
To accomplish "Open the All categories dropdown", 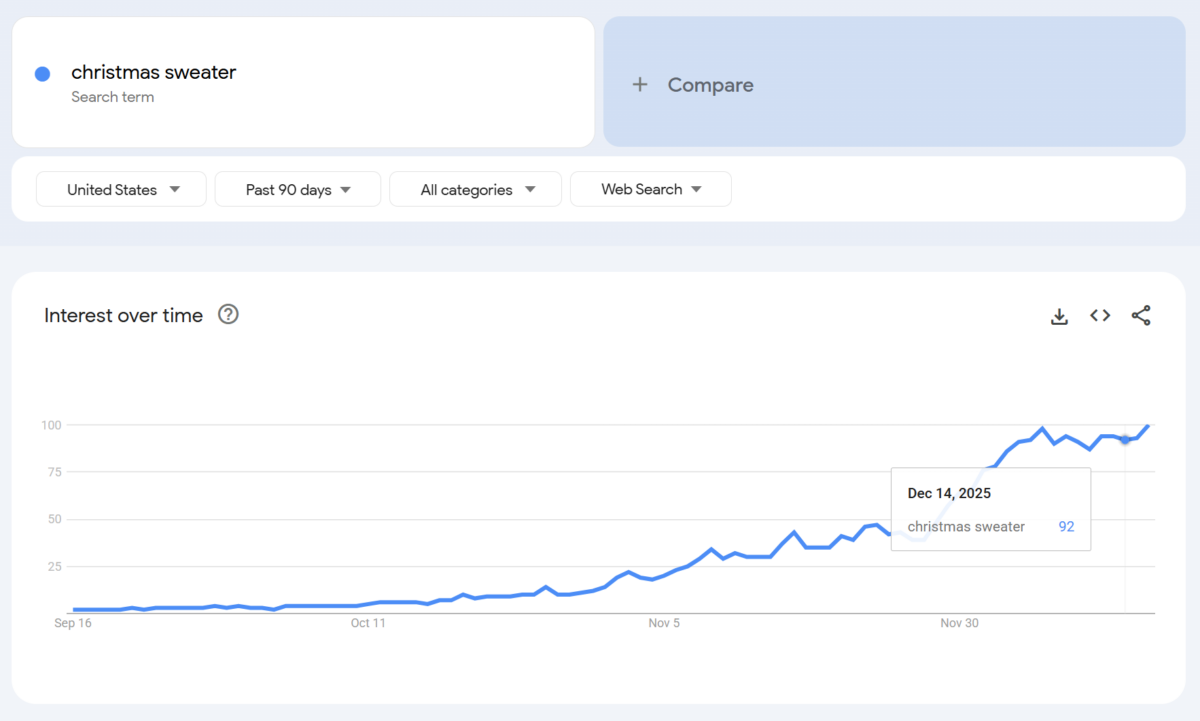I will coord(474,189).
